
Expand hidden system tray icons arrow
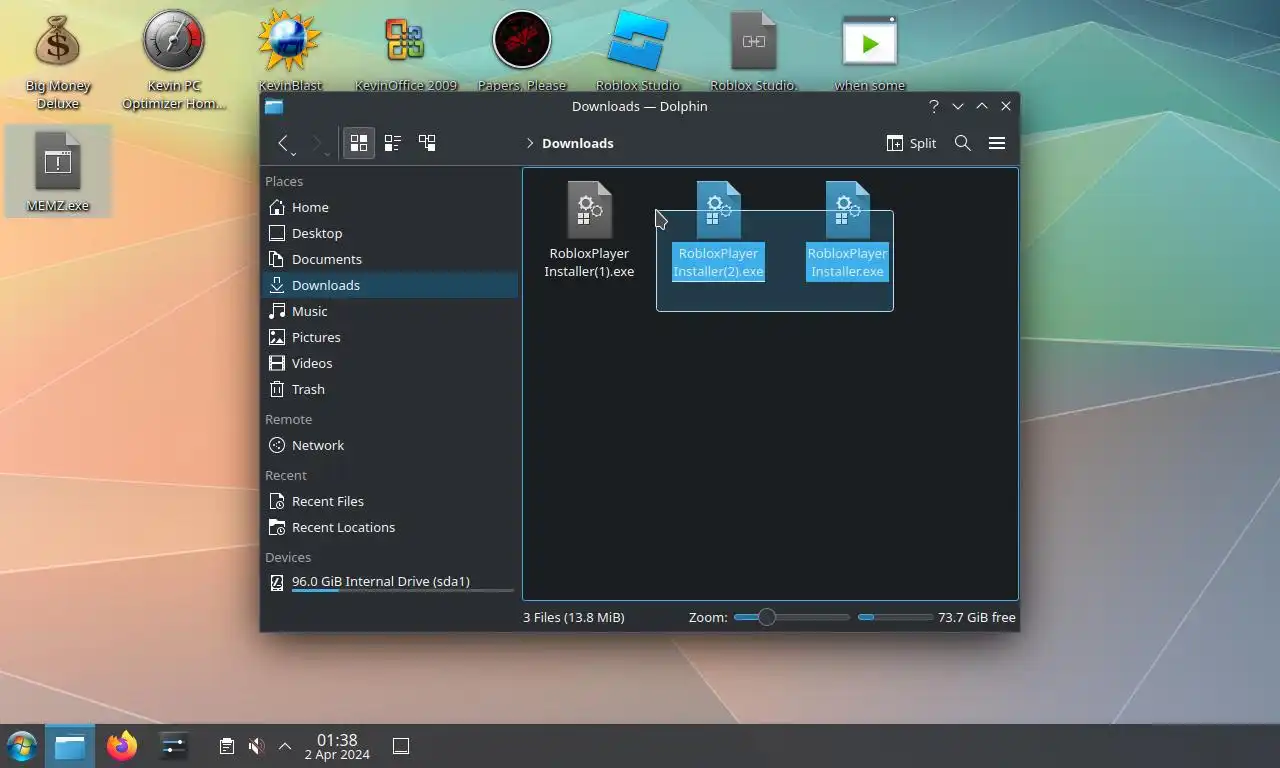pos(285,746)
